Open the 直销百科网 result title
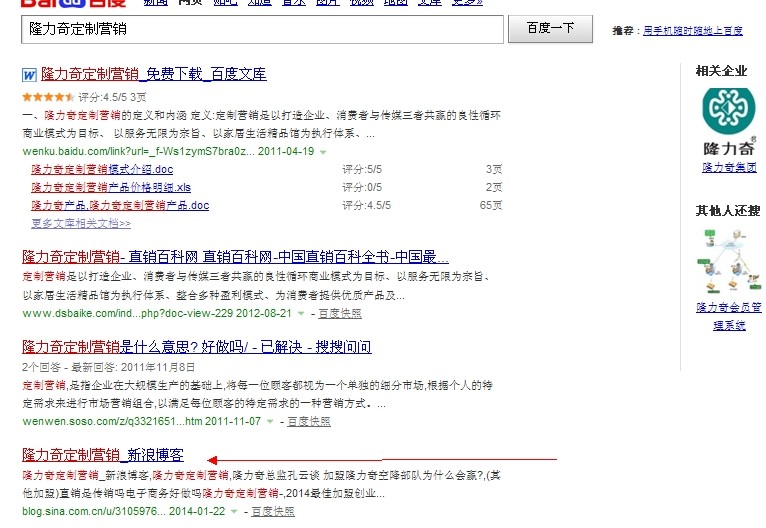 (235, 257)
